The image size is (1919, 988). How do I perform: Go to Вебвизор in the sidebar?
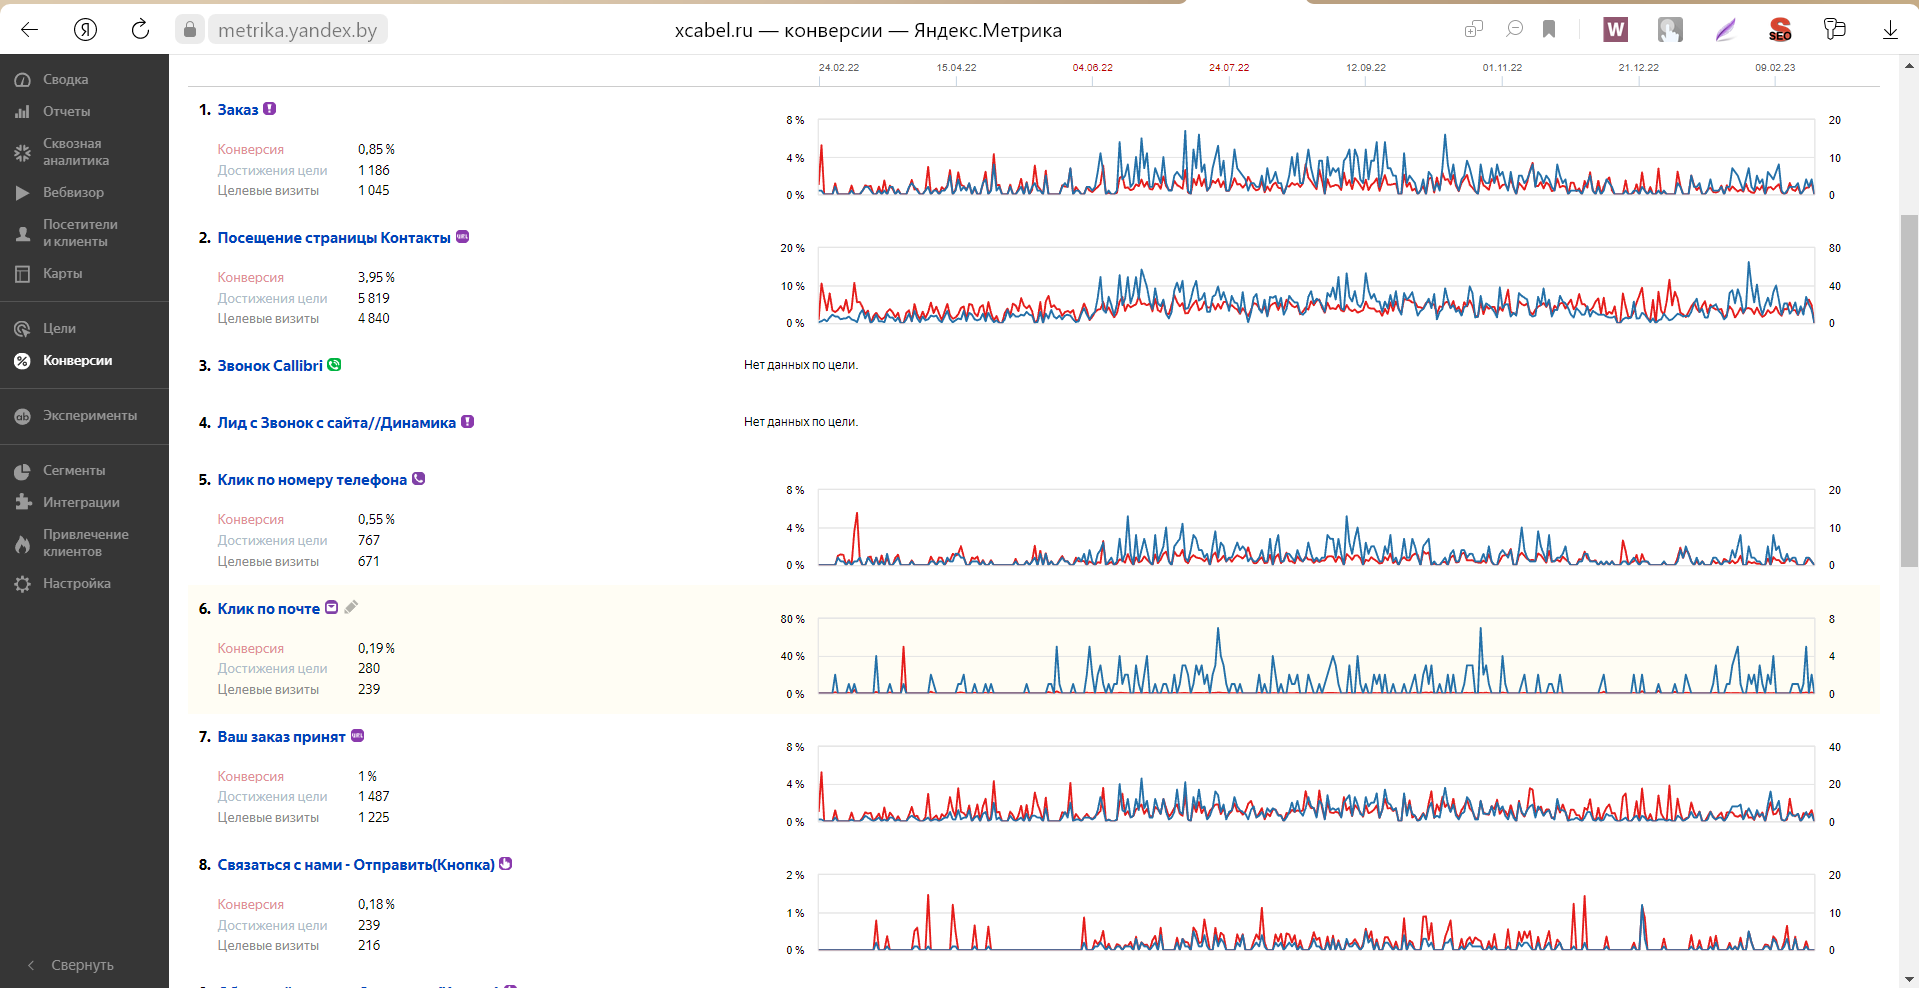73,192
